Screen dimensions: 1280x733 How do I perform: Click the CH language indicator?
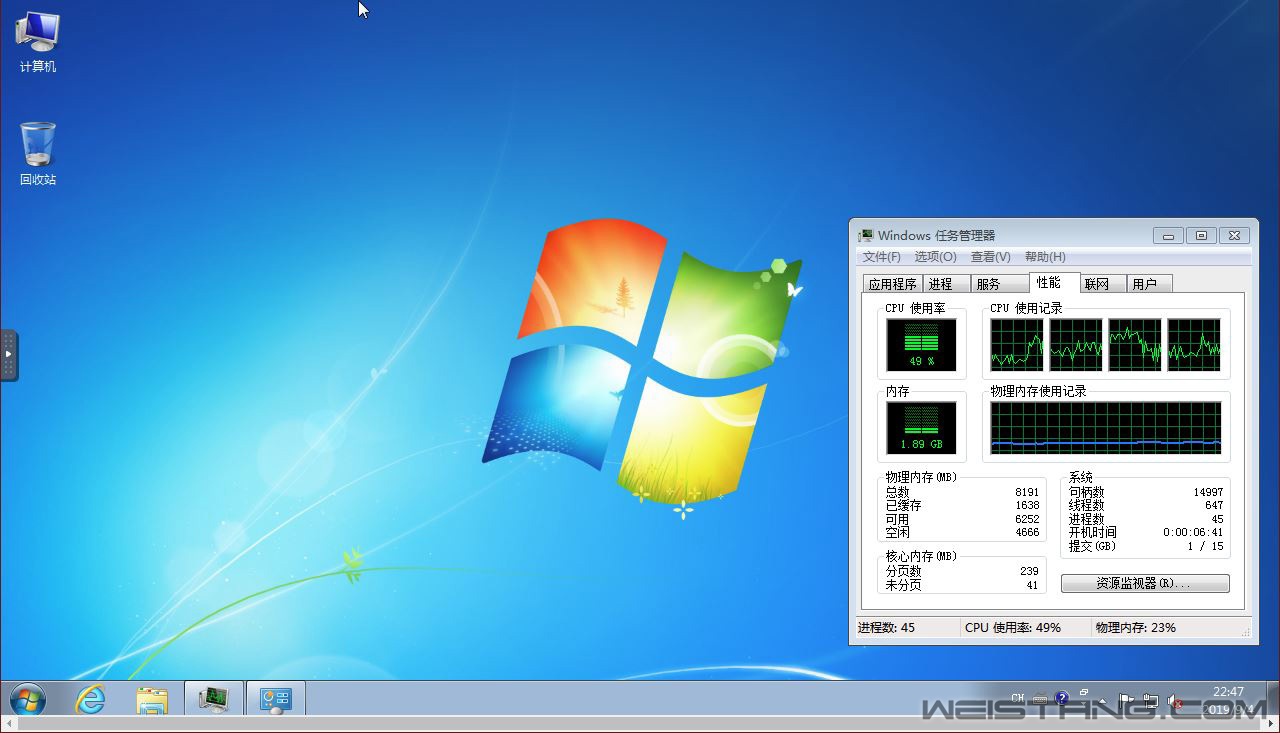click(1018, 697)
